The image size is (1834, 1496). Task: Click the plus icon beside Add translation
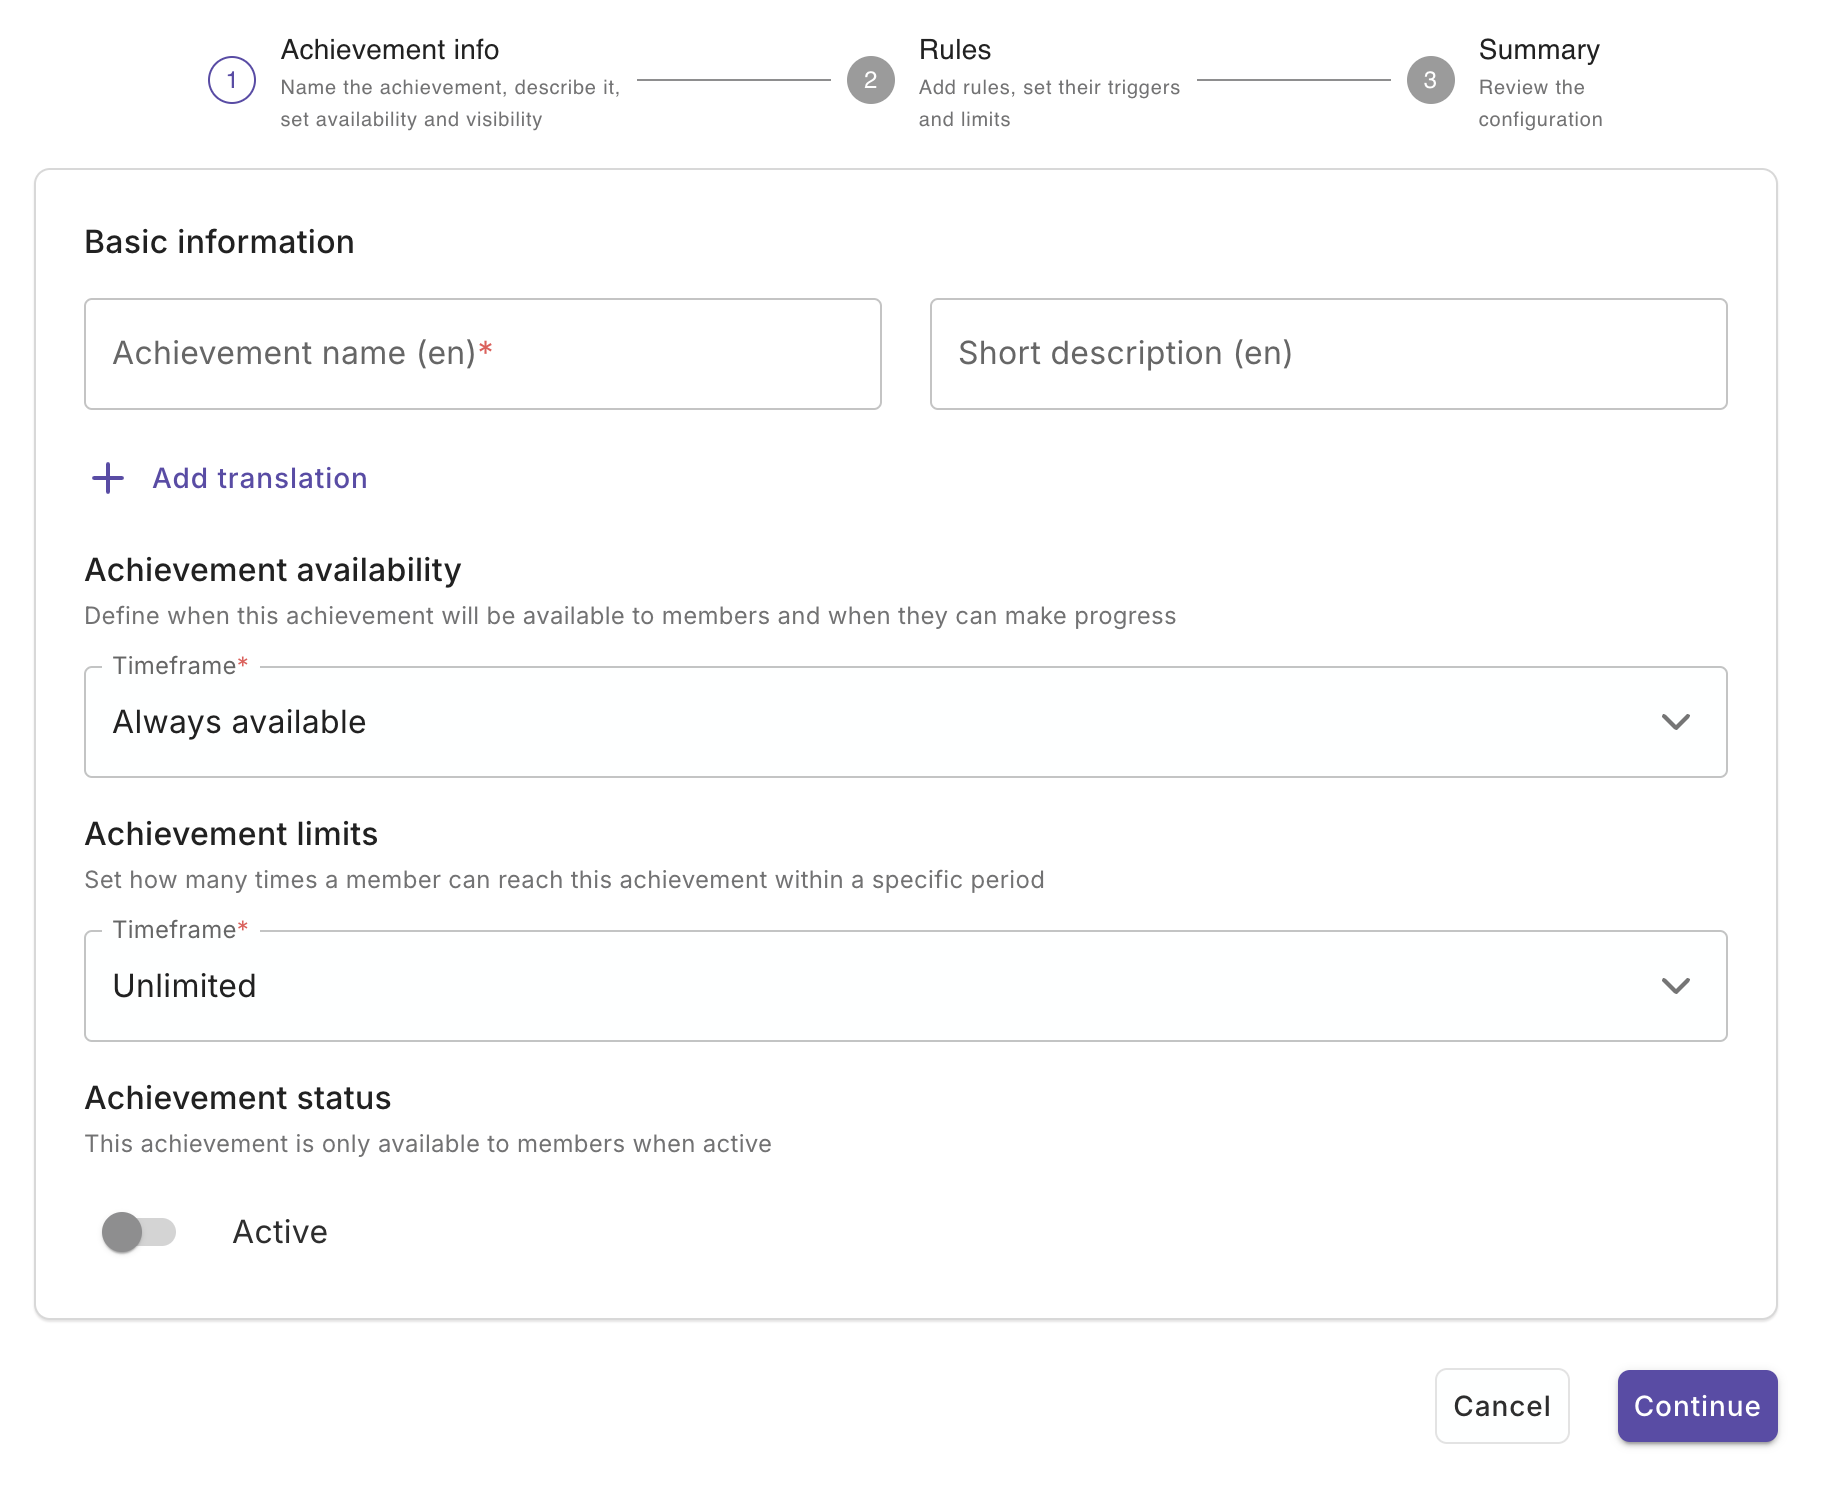[108, 478]
